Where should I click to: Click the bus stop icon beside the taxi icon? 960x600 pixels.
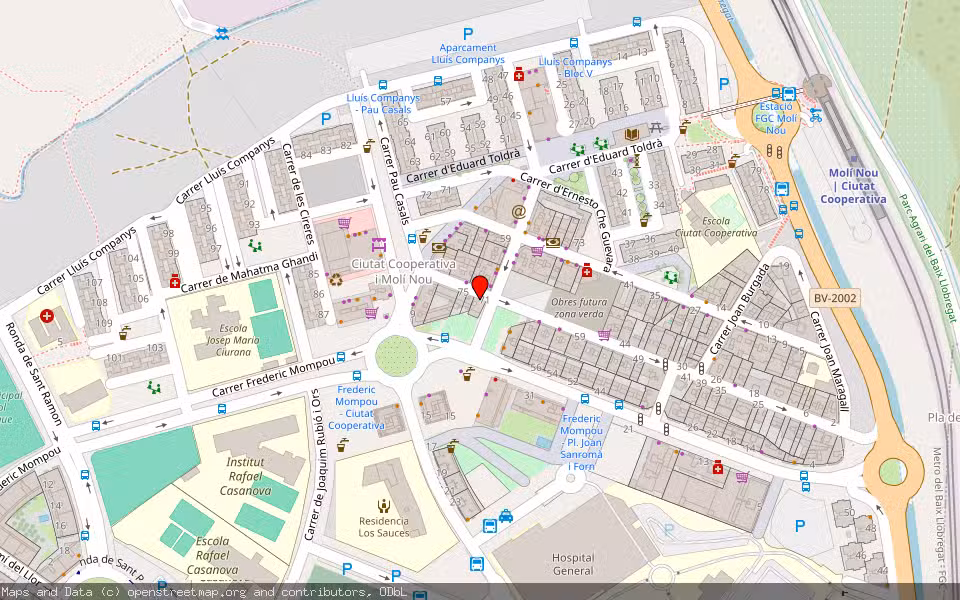(490, 526)
